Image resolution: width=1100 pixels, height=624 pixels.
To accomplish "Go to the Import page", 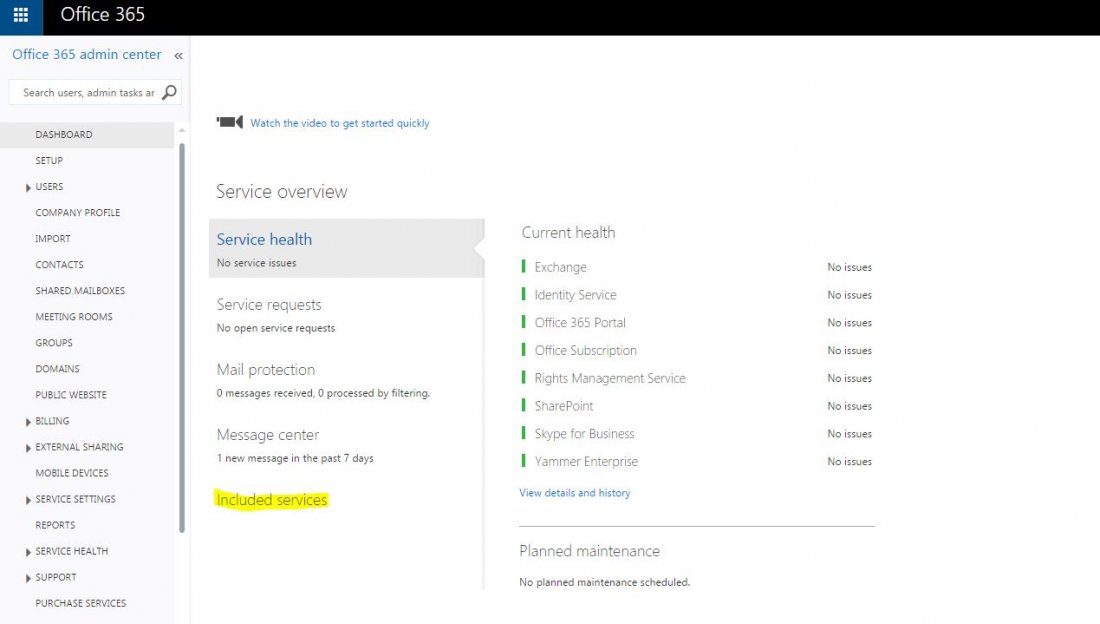I will tap(53, 239).
